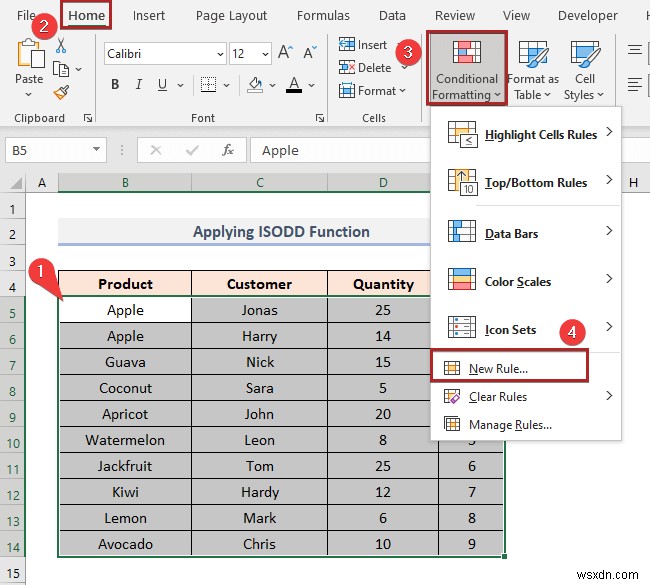Click the Insert cells button
The height and width of the screenshot is (585, 650).
click(x=363, y=45)
